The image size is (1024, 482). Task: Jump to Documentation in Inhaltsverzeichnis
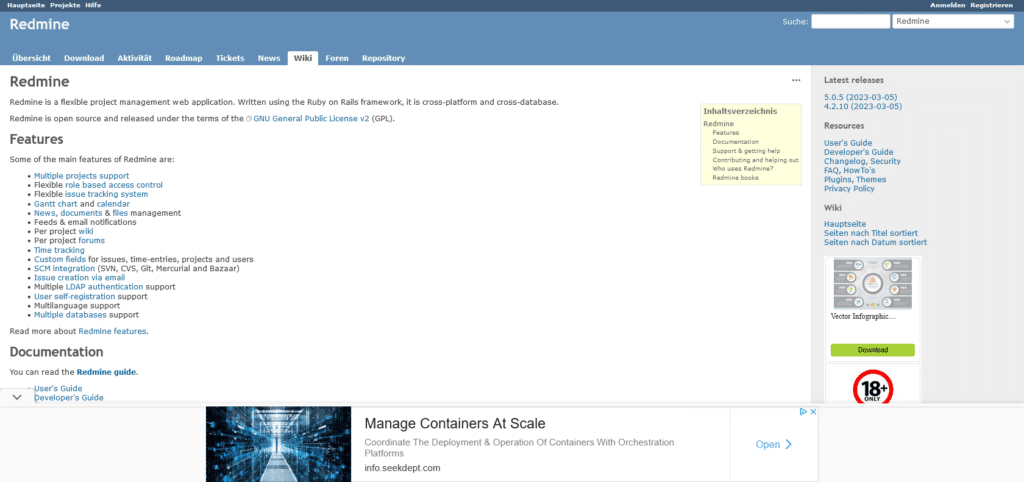tap(735, 142)
